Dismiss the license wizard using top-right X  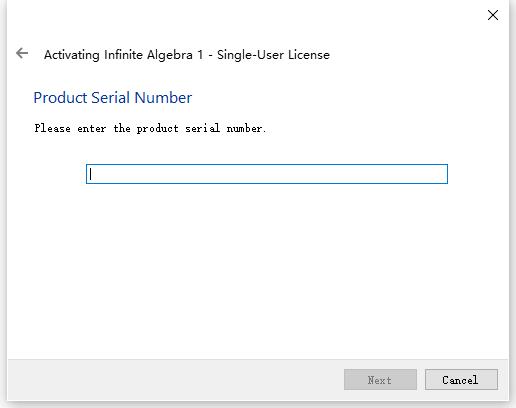(493, 15)
